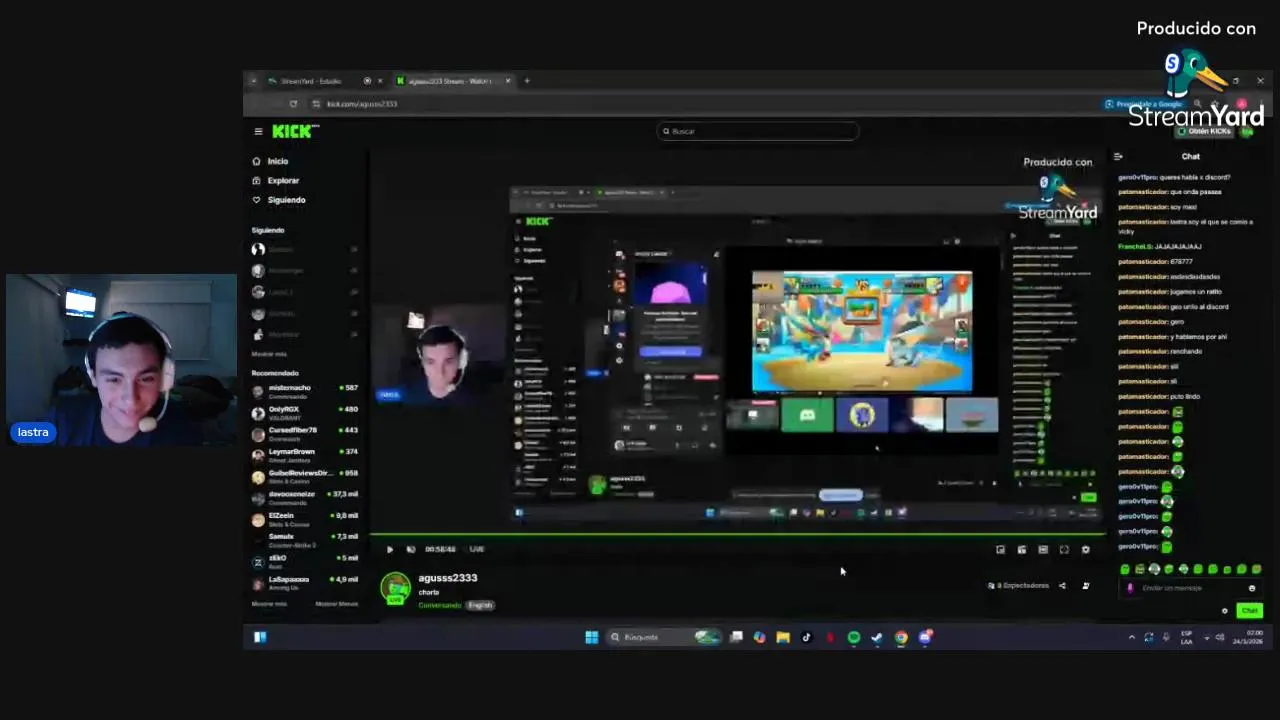The height and width of the screenshot is (720, 1280).
Task: Share the stream via share icon
Action: tap(1062, 586)
